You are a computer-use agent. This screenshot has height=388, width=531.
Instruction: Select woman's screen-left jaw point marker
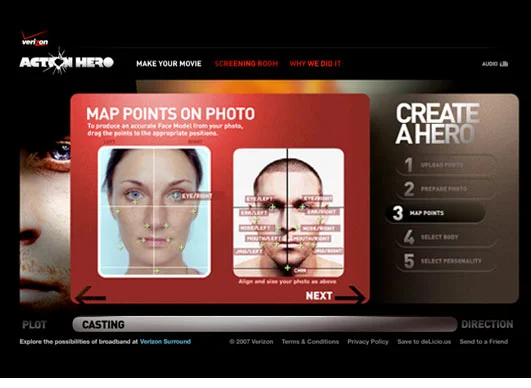point(120,247)
